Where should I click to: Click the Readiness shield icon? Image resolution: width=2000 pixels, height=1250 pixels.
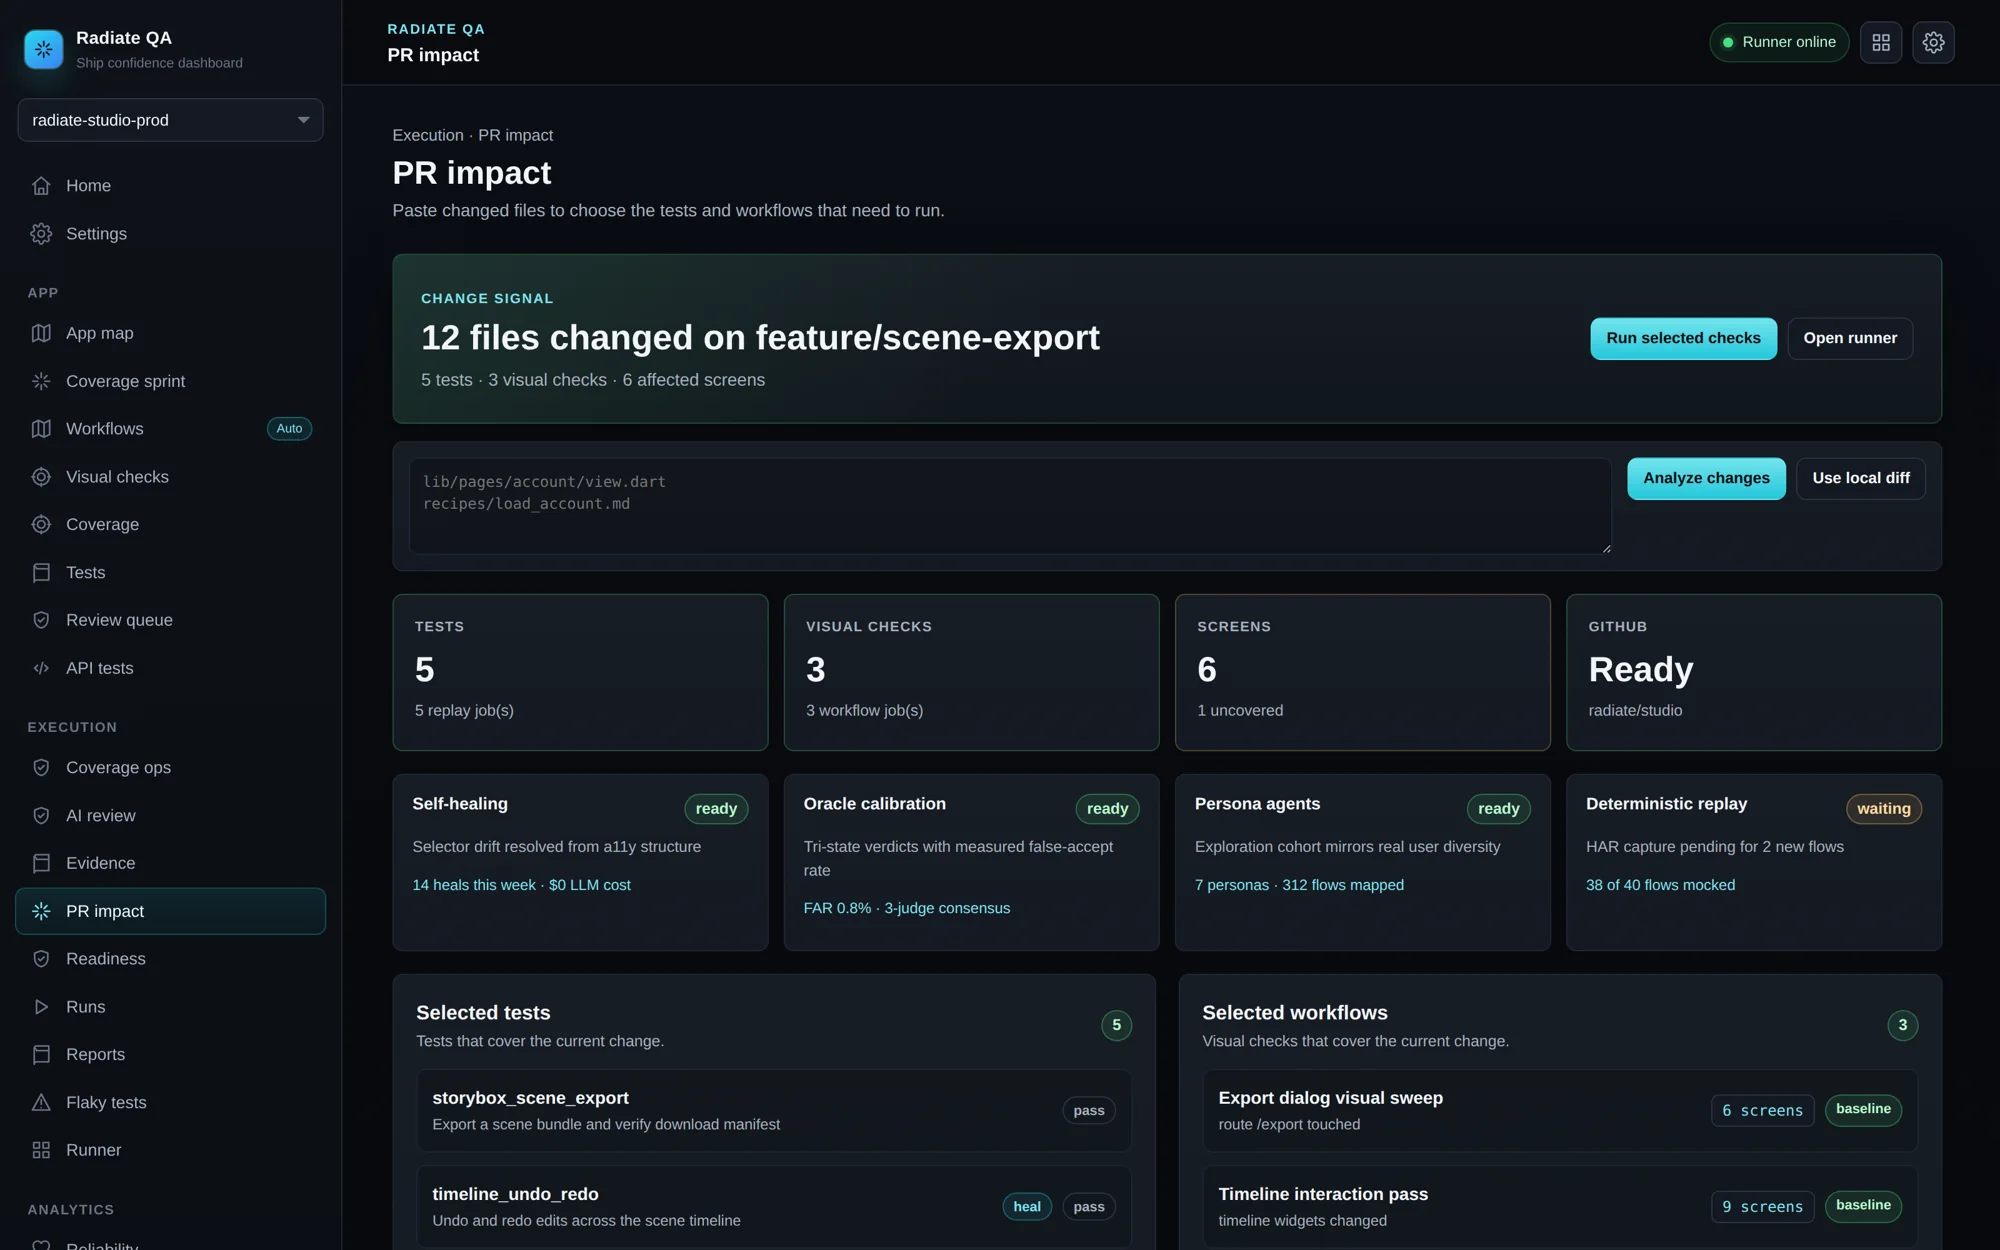(41, 959)
